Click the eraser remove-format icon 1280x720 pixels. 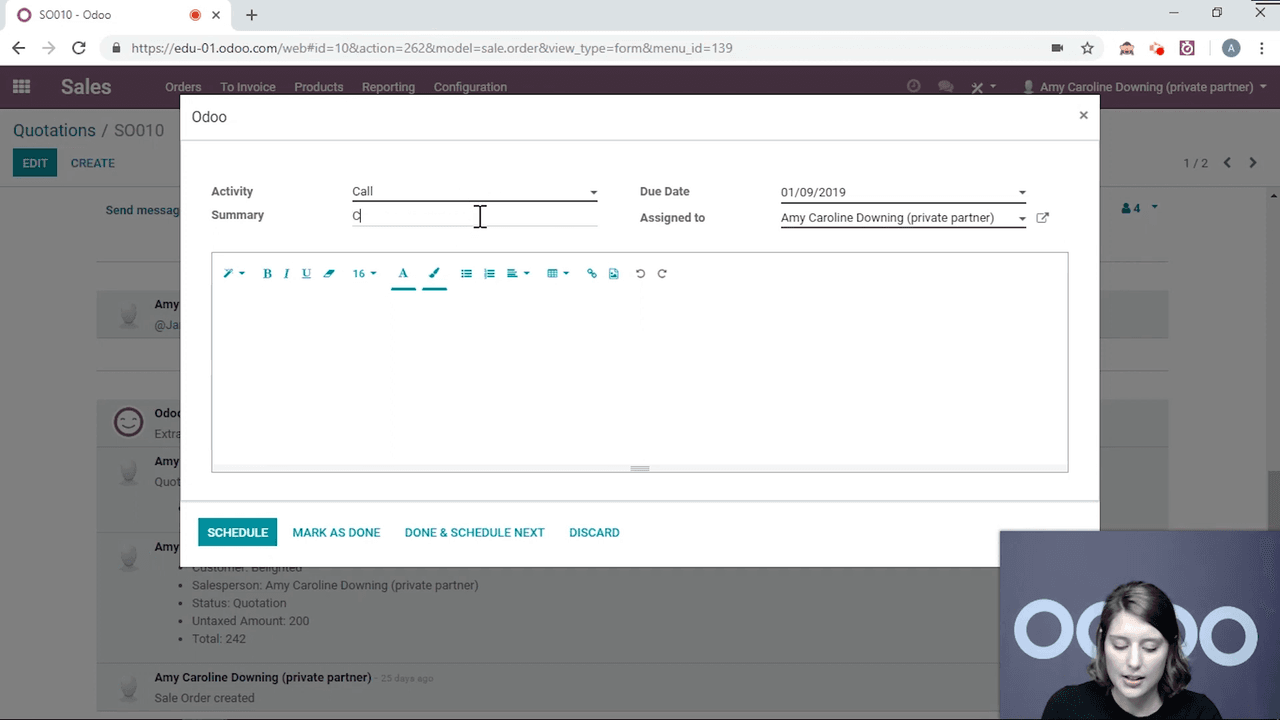click(x=329, y=274)
